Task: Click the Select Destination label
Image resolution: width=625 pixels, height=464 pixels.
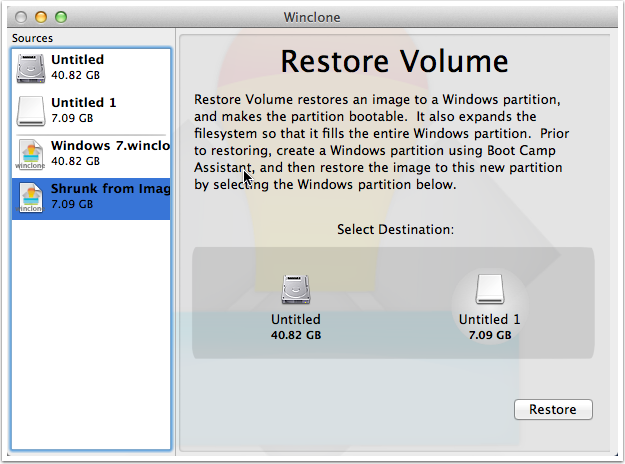Action: (395, 230)
